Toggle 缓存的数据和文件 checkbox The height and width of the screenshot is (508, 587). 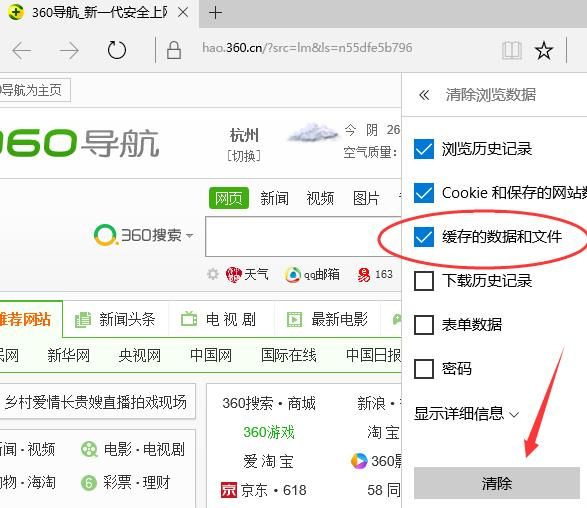[424, 237]
